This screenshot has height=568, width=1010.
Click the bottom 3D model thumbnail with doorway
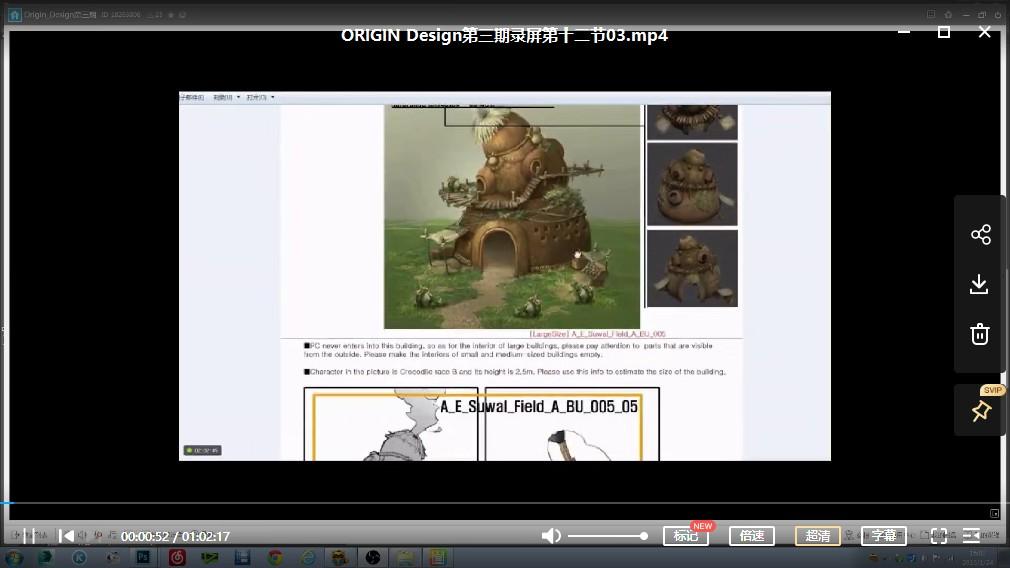692,268
